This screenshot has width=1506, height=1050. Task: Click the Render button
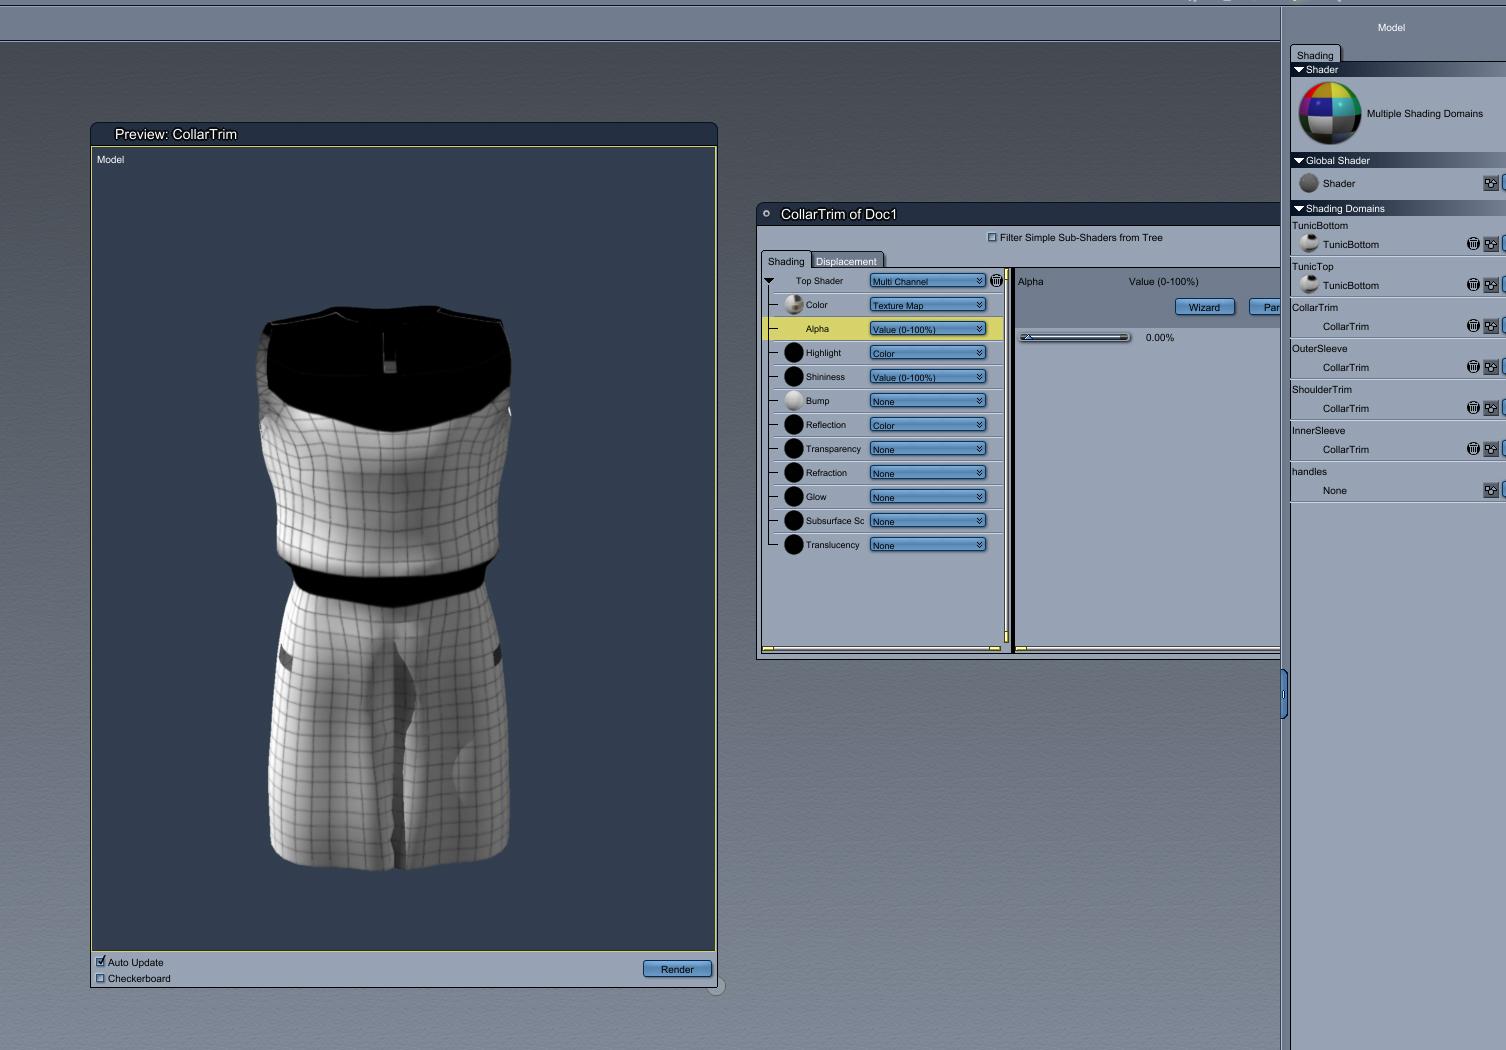point(677,969)
